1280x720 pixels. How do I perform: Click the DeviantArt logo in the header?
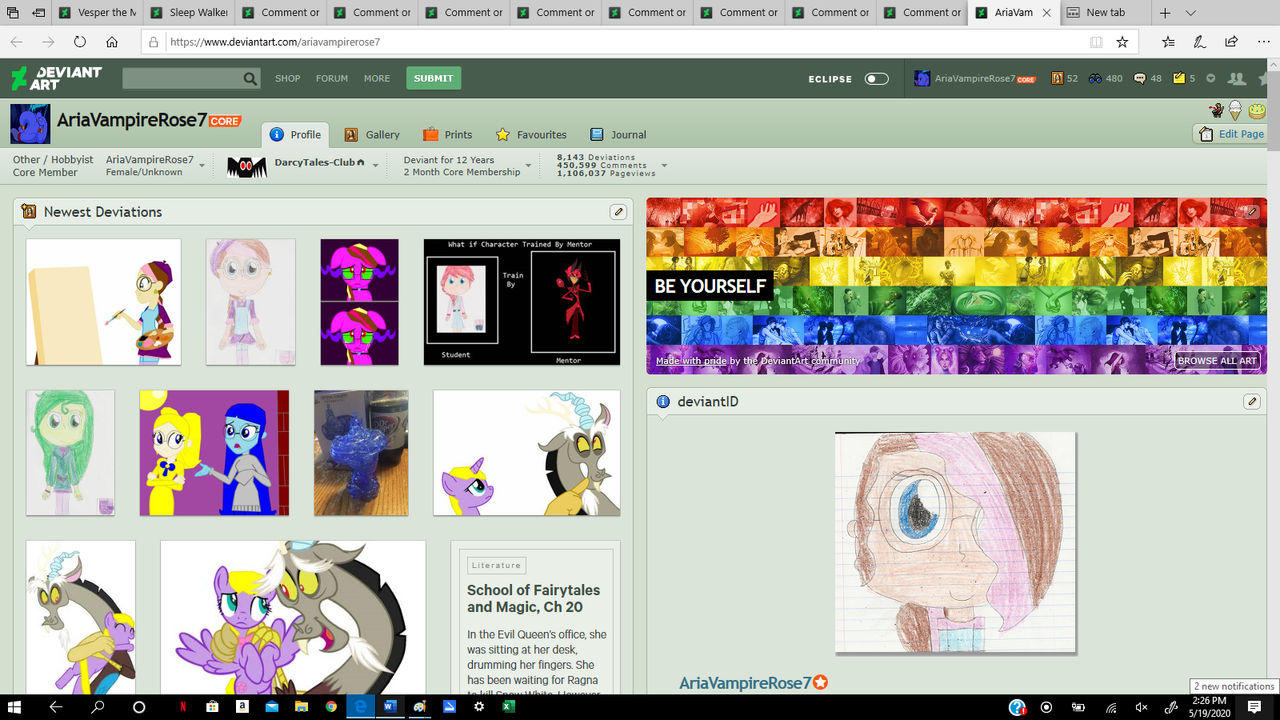point(56,78)
